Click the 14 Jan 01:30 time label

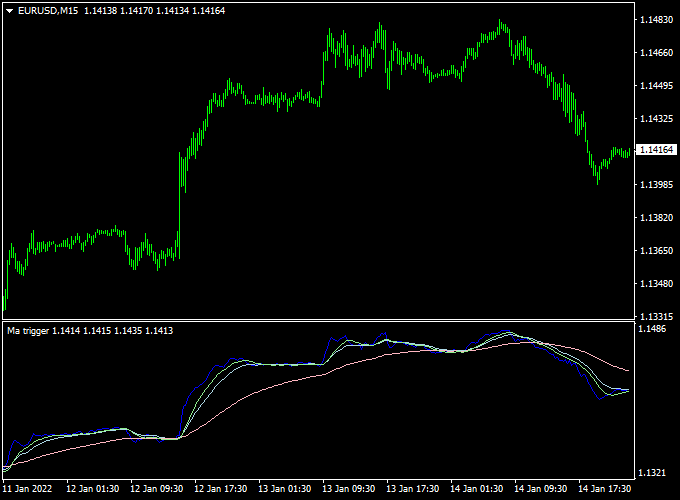tap(477, 489)
